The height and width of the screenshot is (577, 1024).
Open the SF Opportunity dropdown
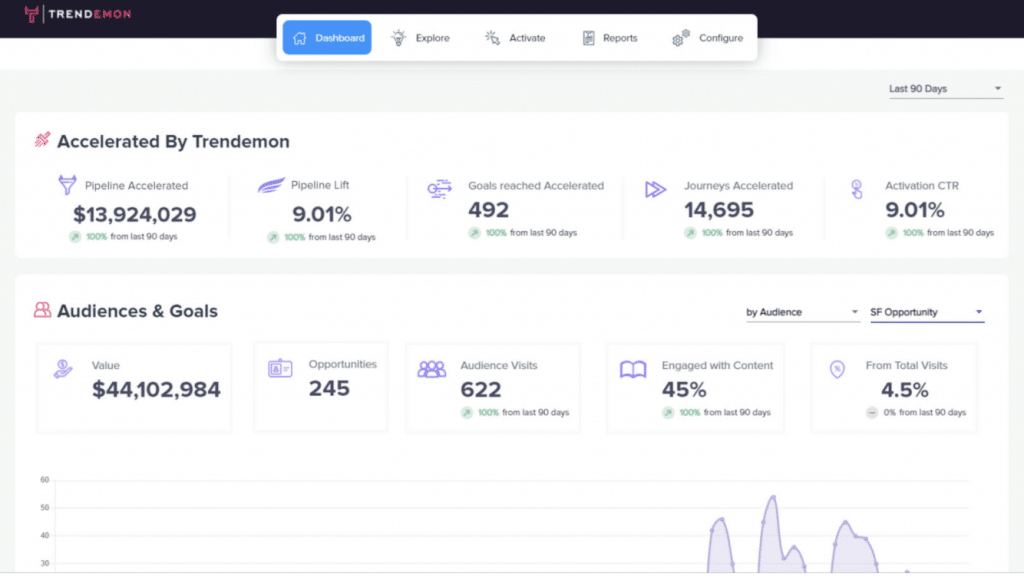click(926, 313)
